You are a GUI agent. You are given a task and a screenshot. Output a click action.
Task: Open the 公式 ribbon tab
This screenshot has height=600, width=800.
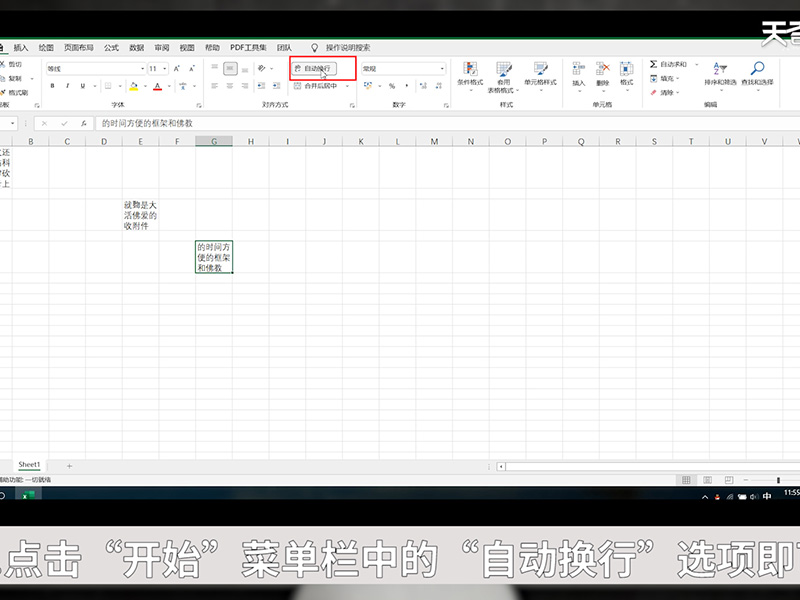coord(111,48)
